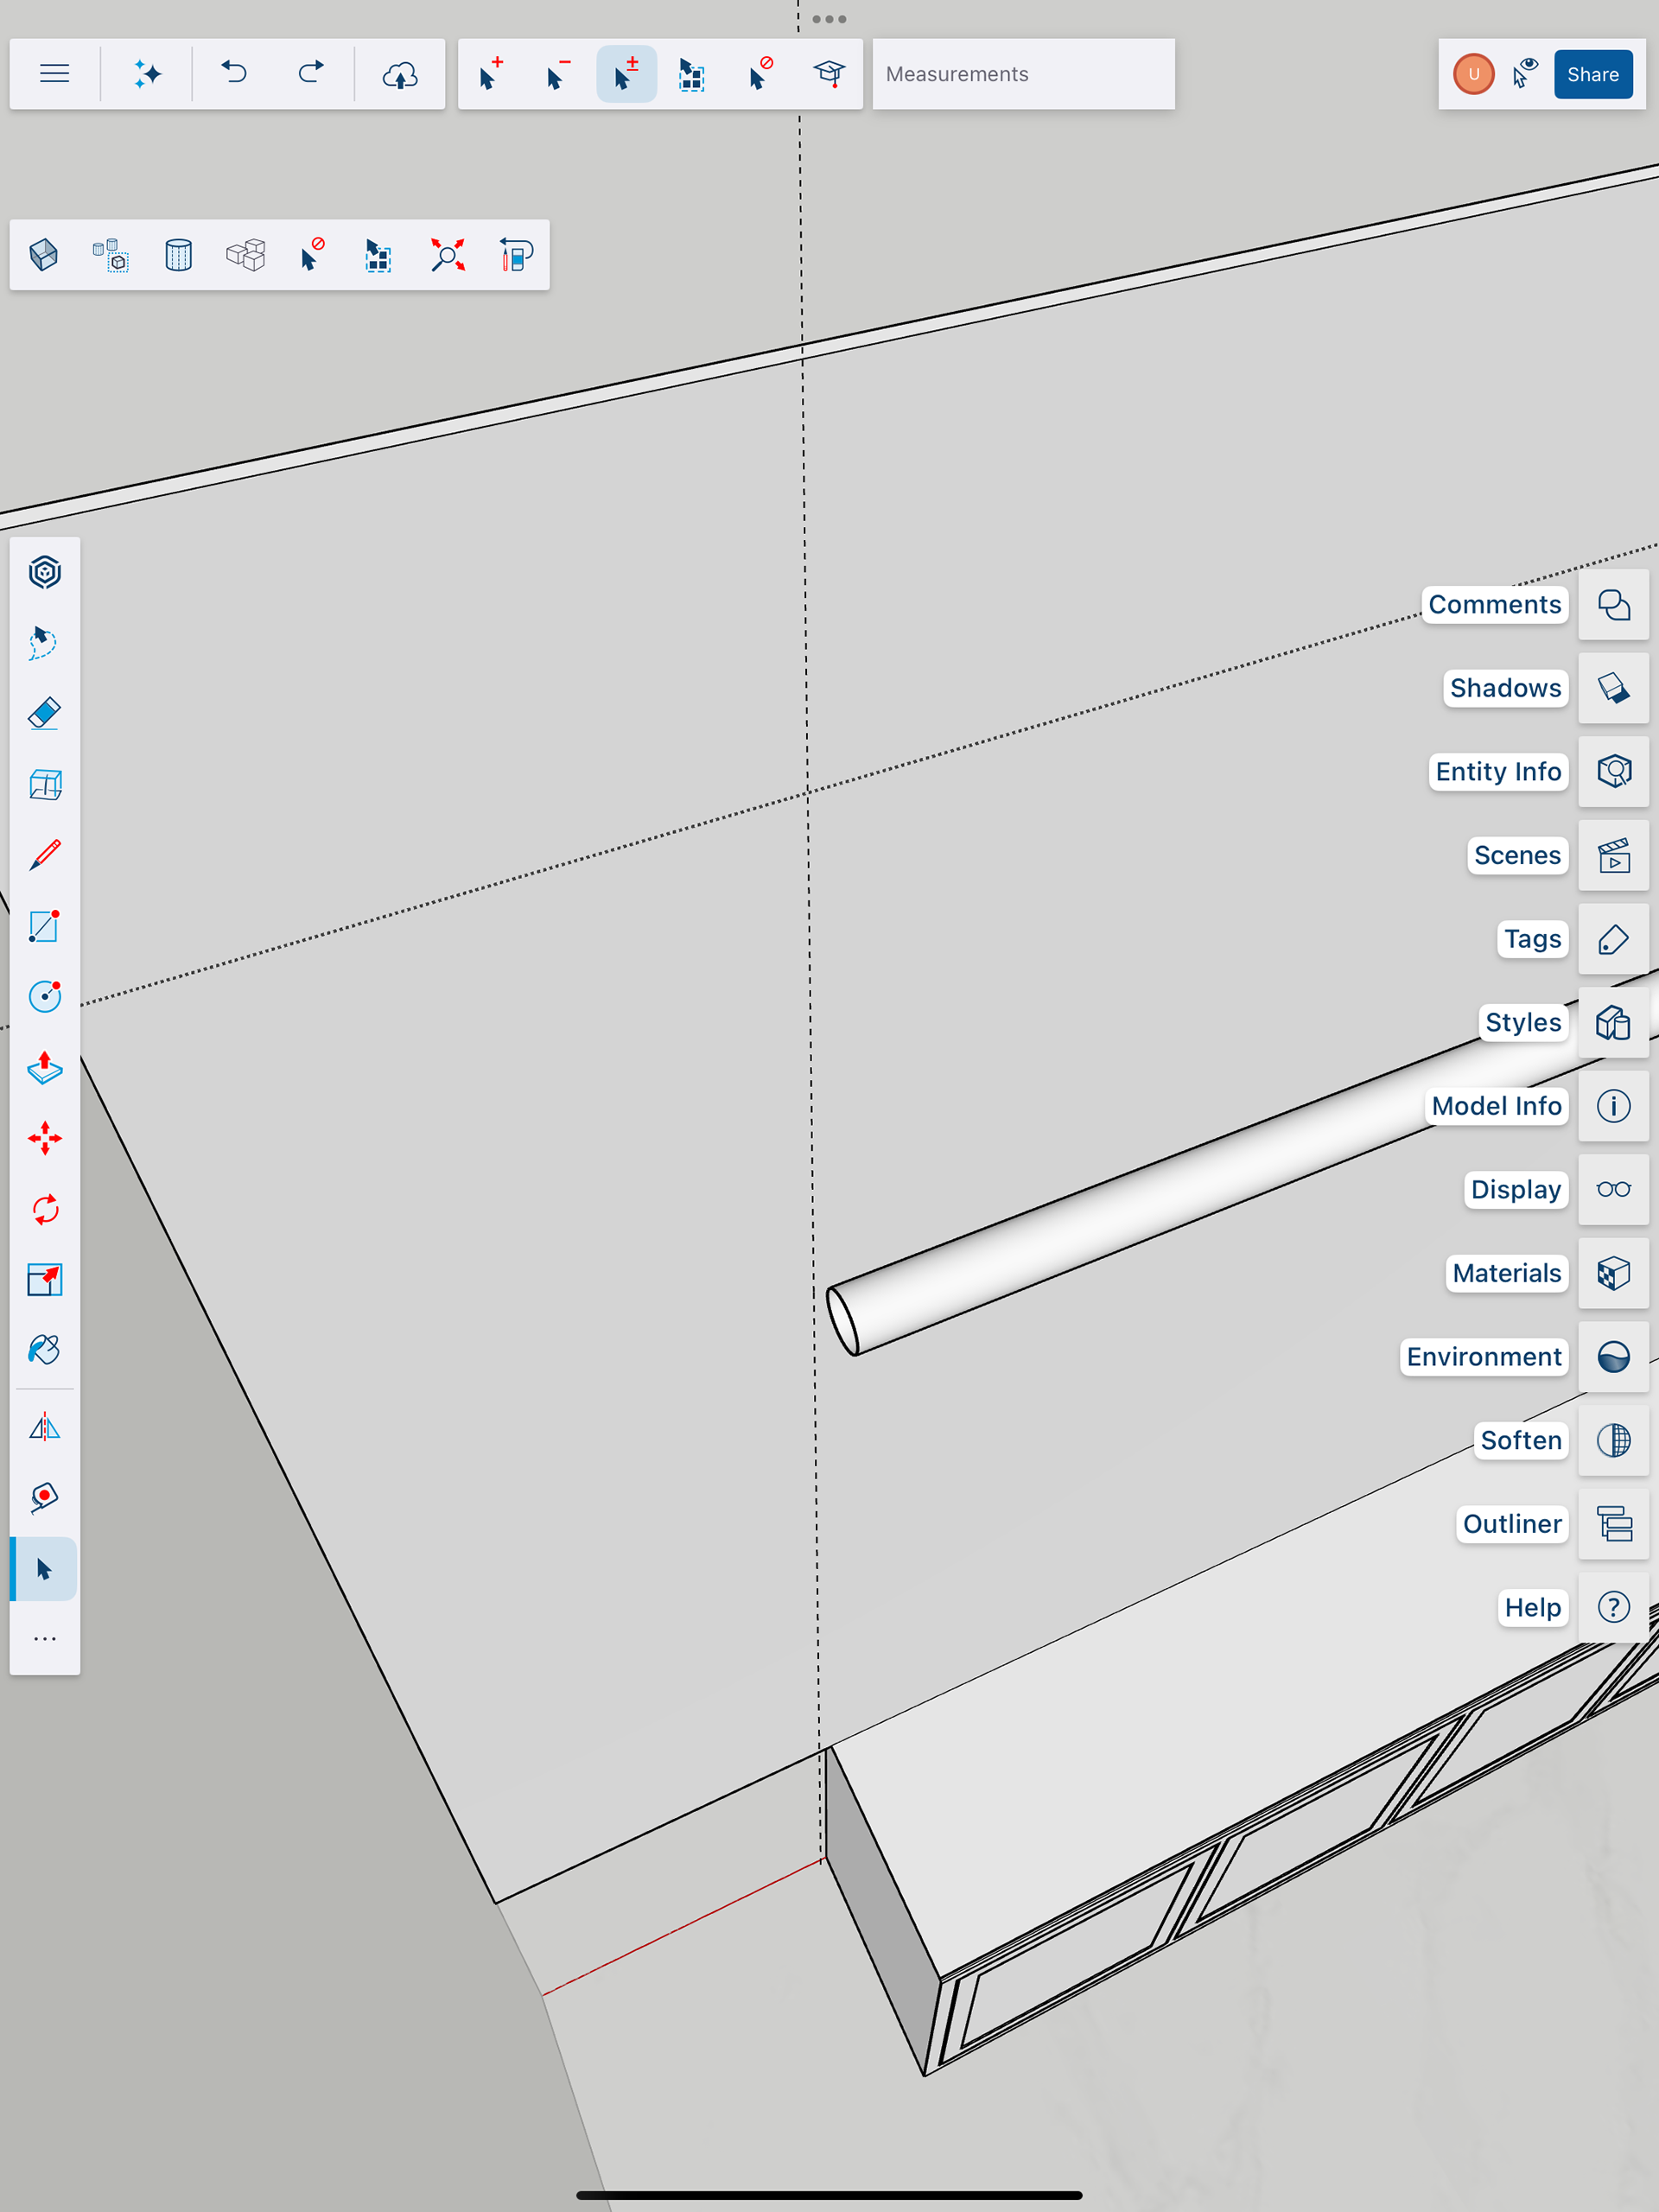The height and width of the screenshot is (2212, 1659).
Task: Expand more tools via ellipsis
Action: [45, 1639]
